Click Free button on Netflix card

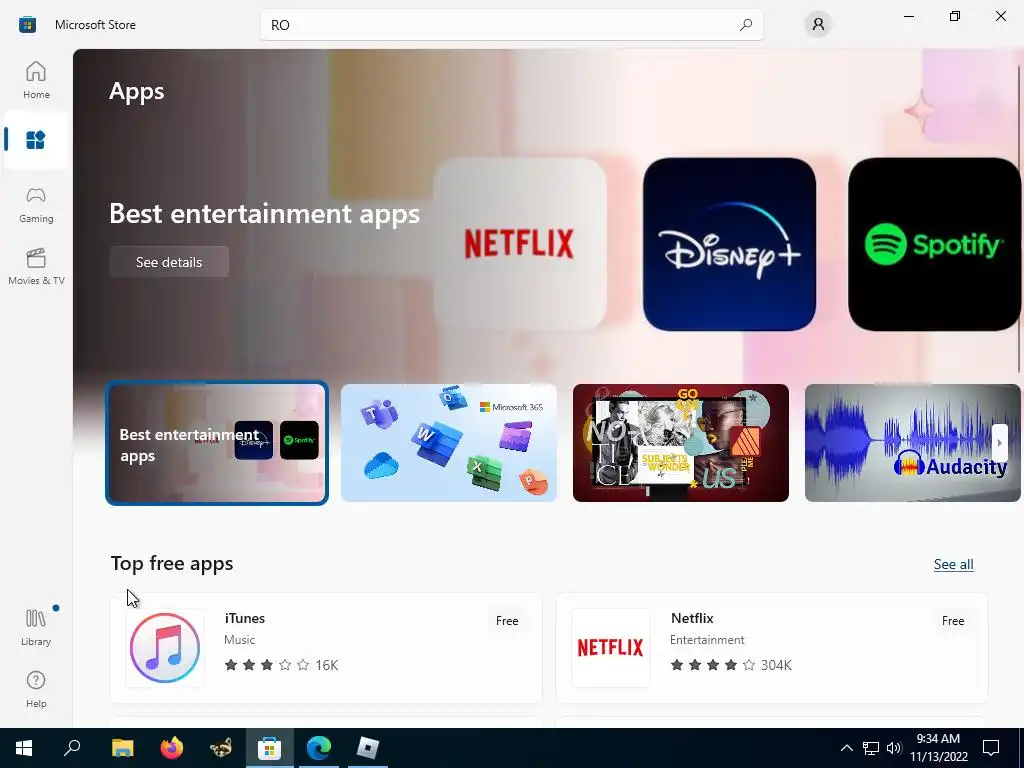click(953, 621)
